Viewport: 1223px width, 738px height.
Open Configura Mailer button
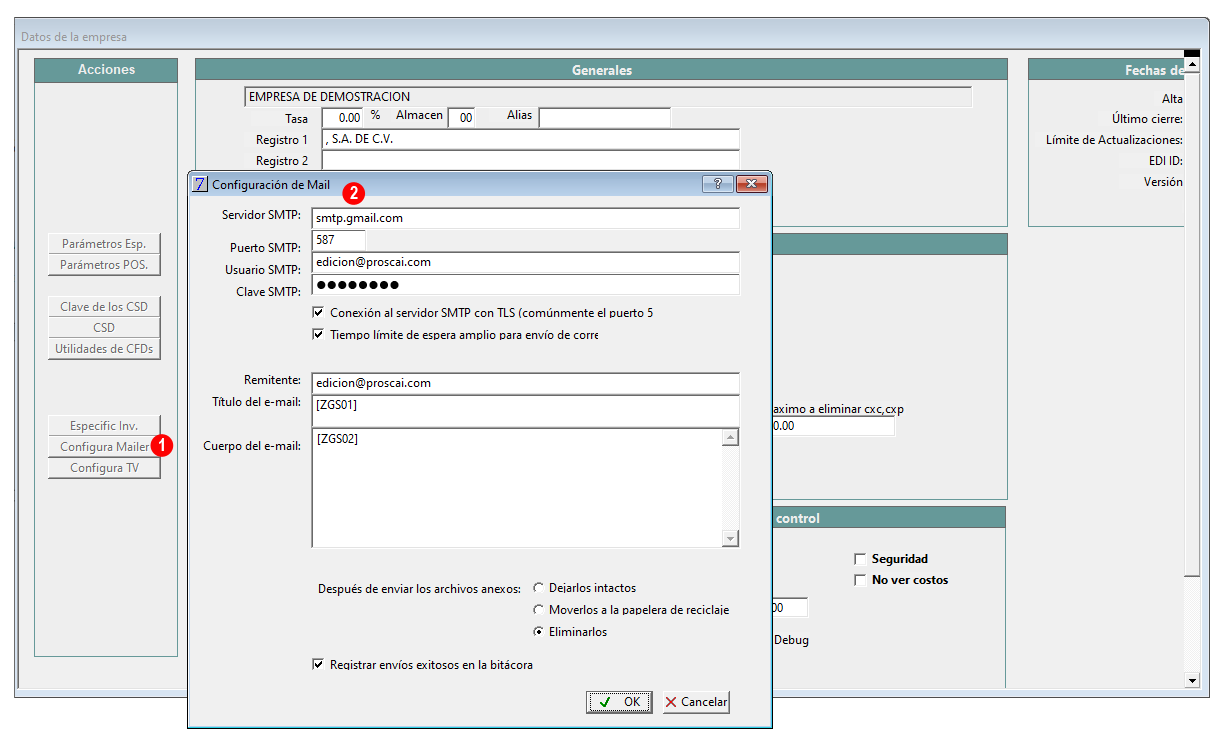(x=104, y=447)
